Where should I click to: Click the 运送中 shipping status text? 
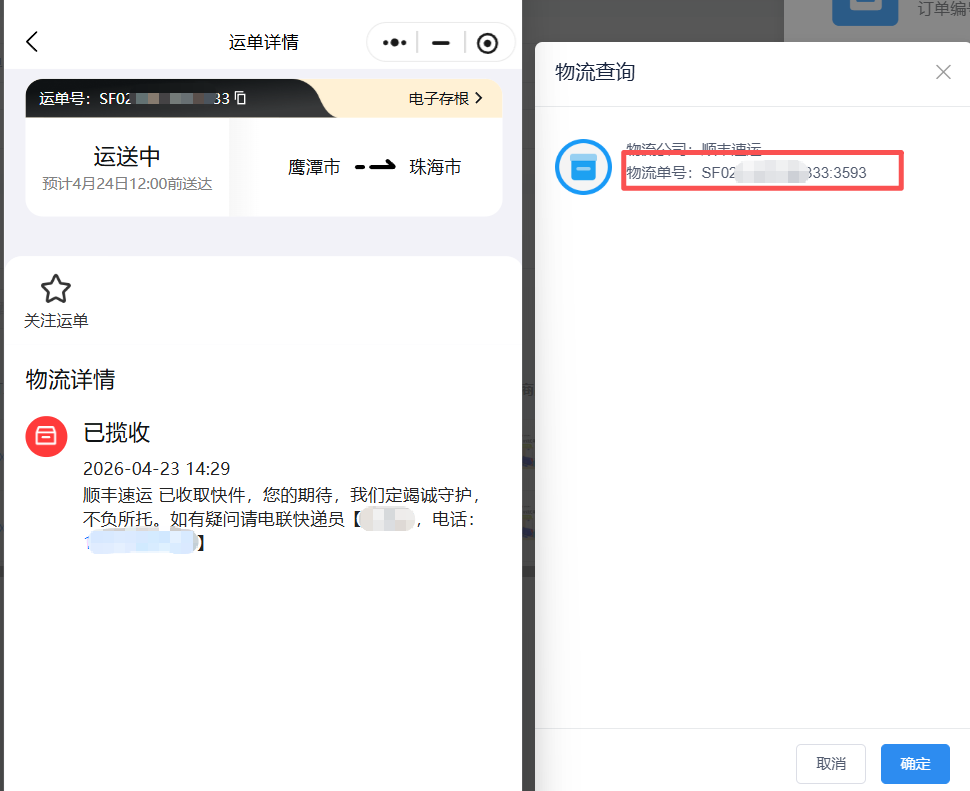pyautogui.click(x=127, y=156)
